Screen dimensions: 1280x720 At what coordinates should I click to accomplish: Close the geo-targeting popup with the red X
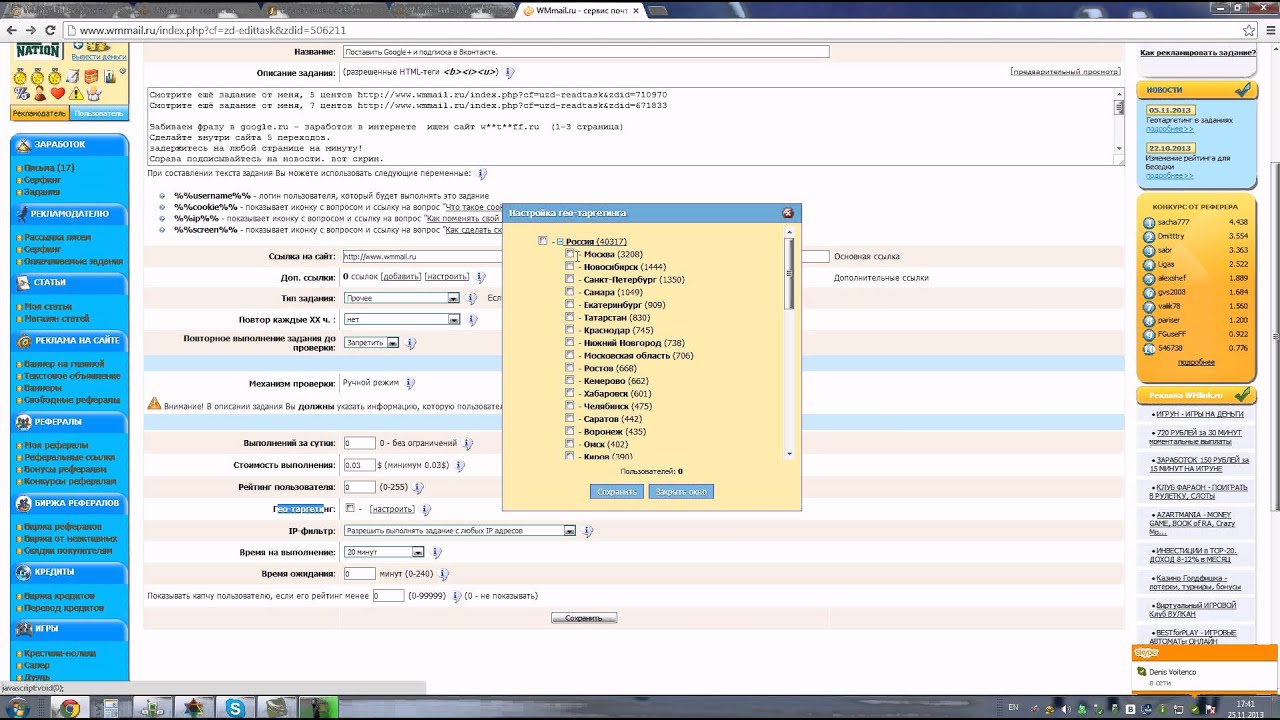pyautogui.click(x=787, y=213)
